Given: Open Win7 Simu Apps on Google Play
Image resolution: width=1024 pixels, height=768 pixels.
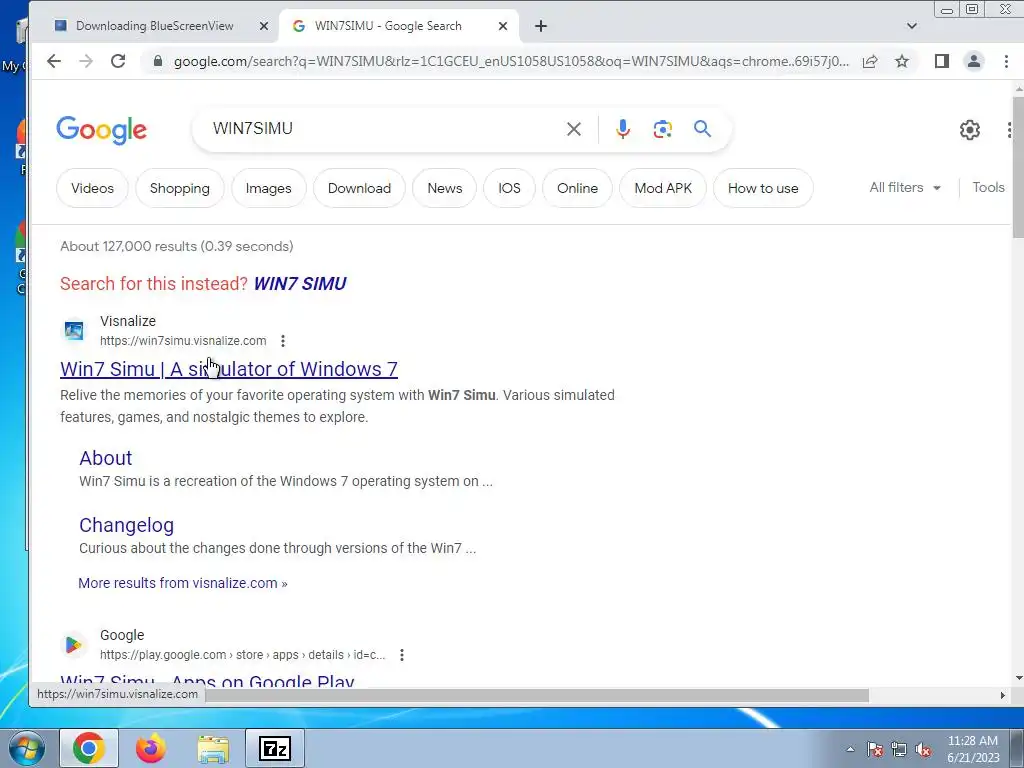Looking at the screenshot, I should 207,680.
